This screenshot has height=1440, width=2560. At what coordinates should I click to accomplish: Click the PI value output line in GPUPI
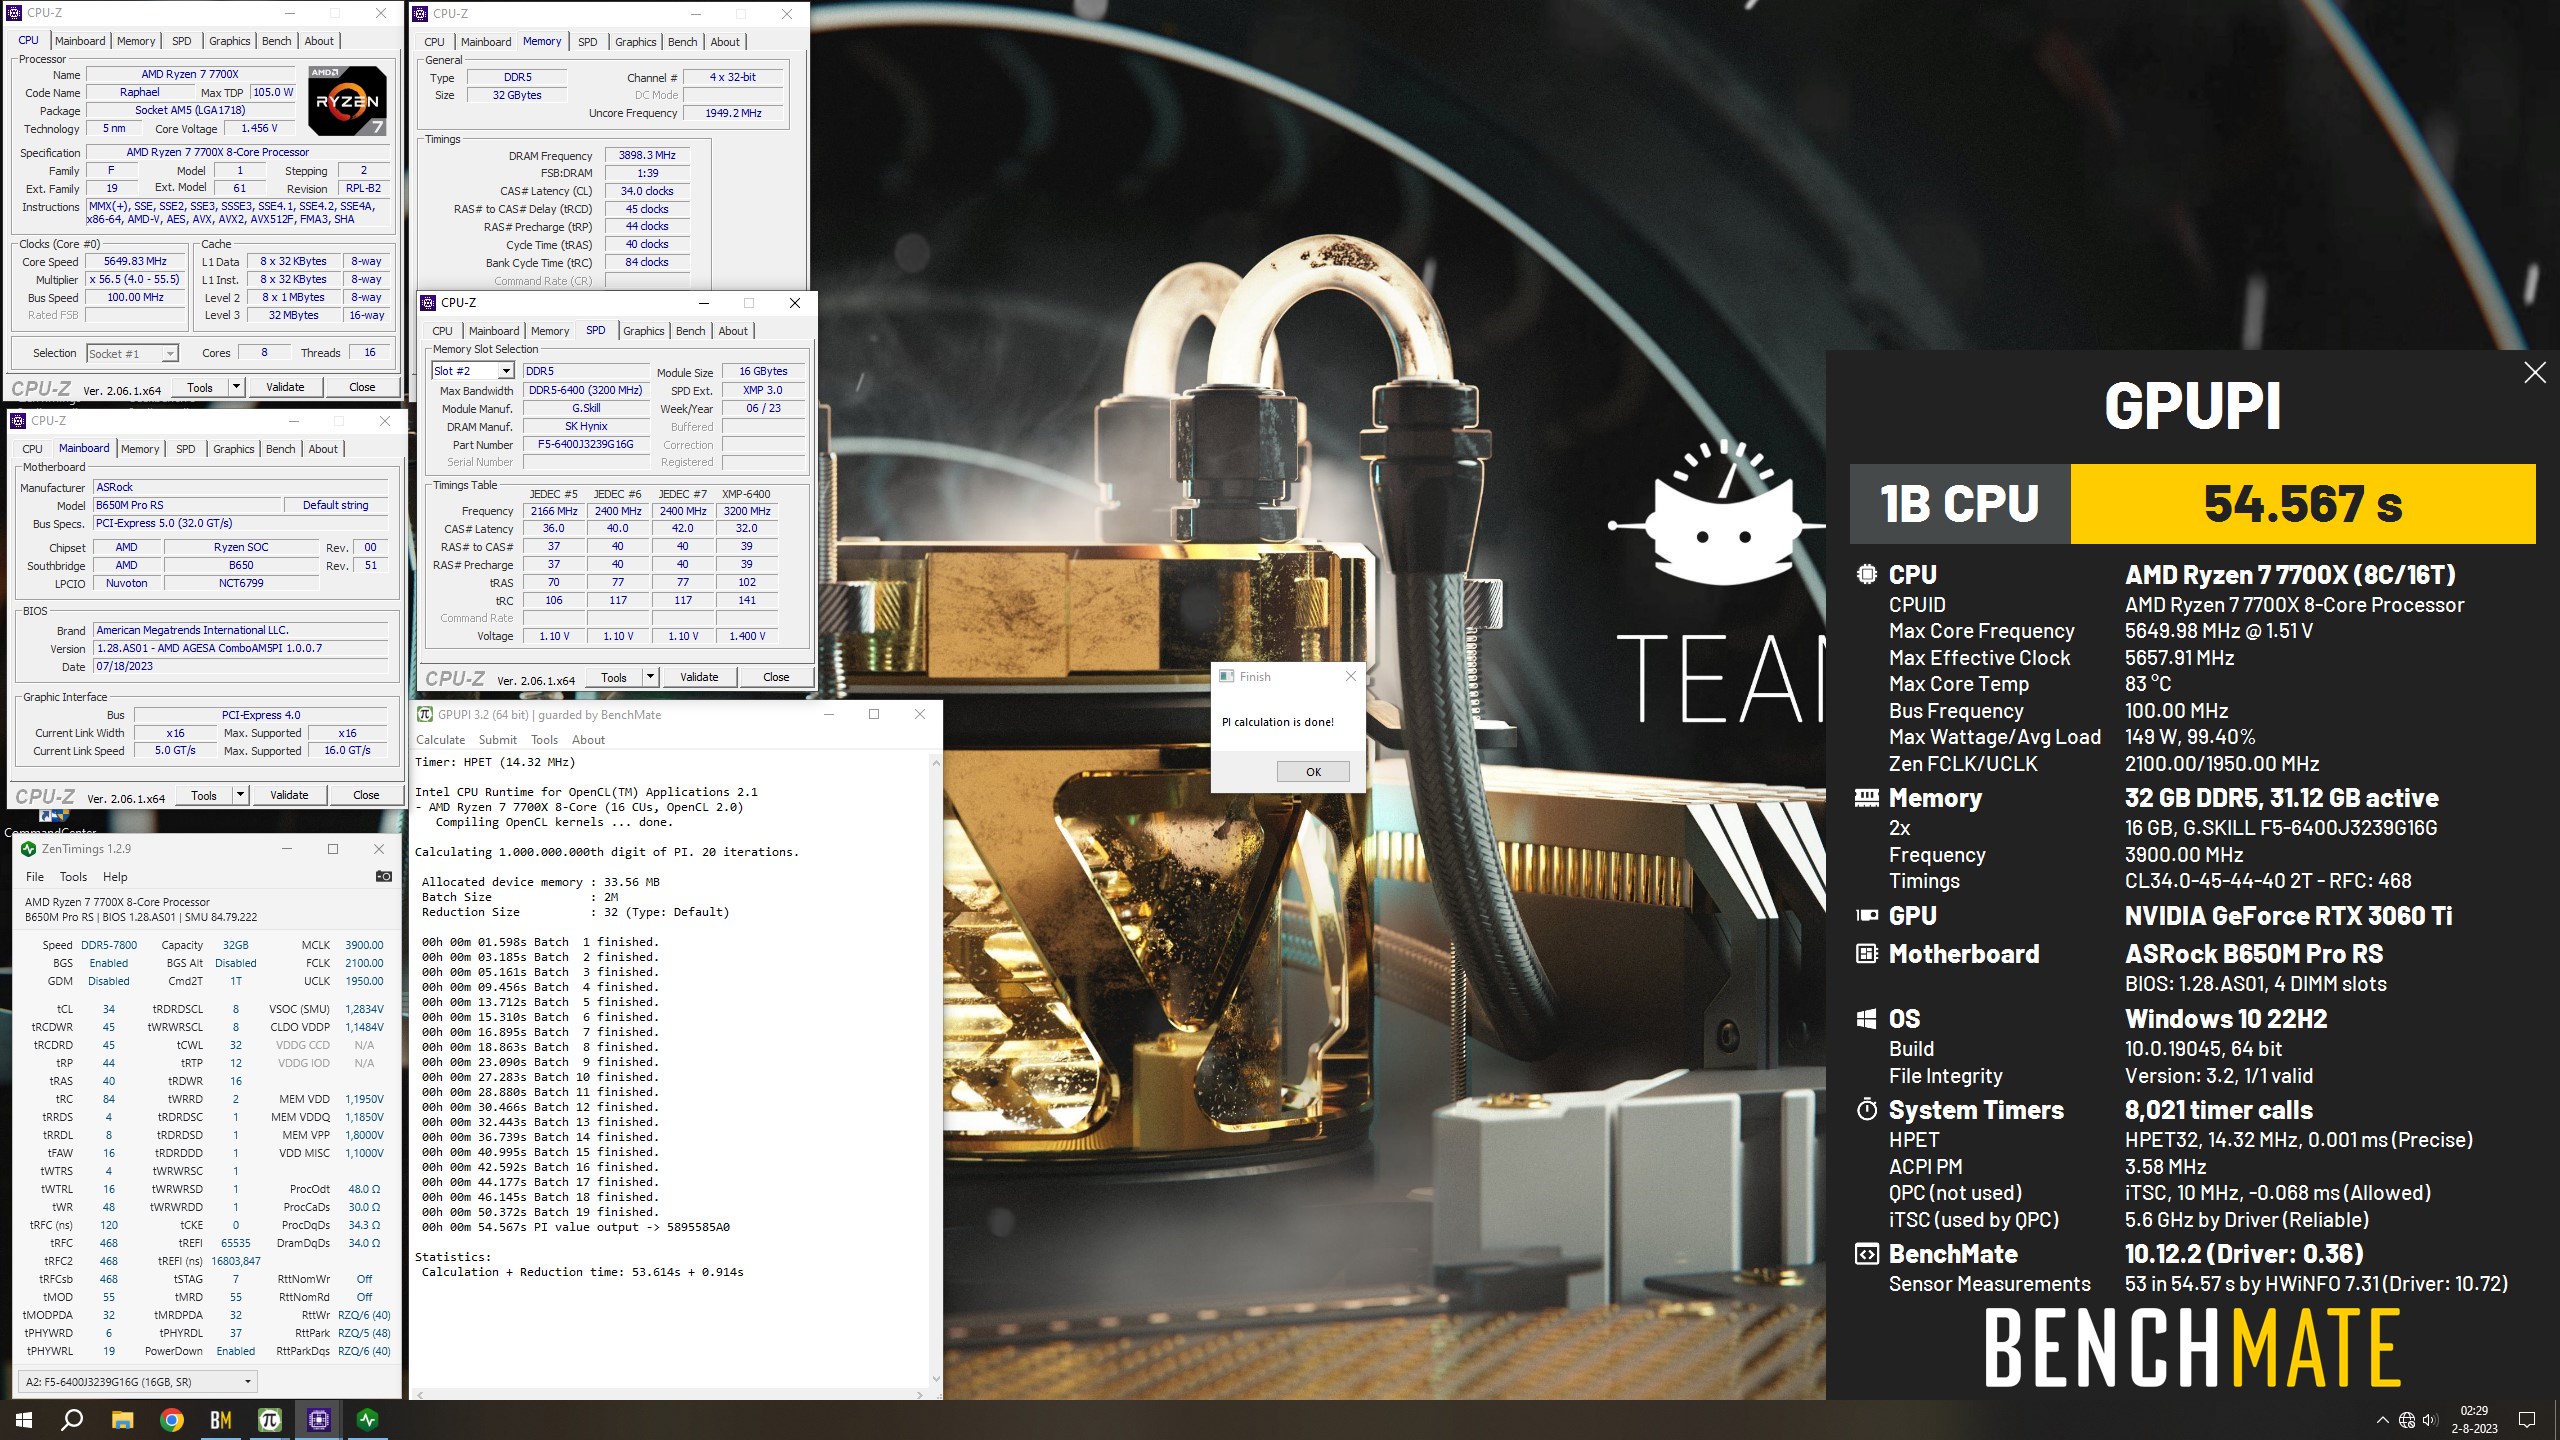click(576, 1227)
